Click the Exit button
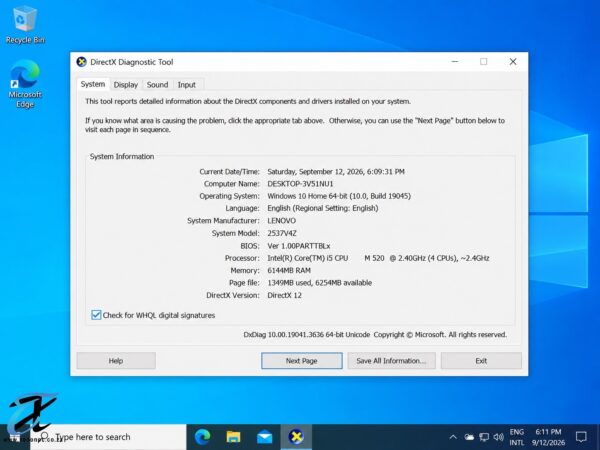Screen dimensions: 600x450 [481, 360]
